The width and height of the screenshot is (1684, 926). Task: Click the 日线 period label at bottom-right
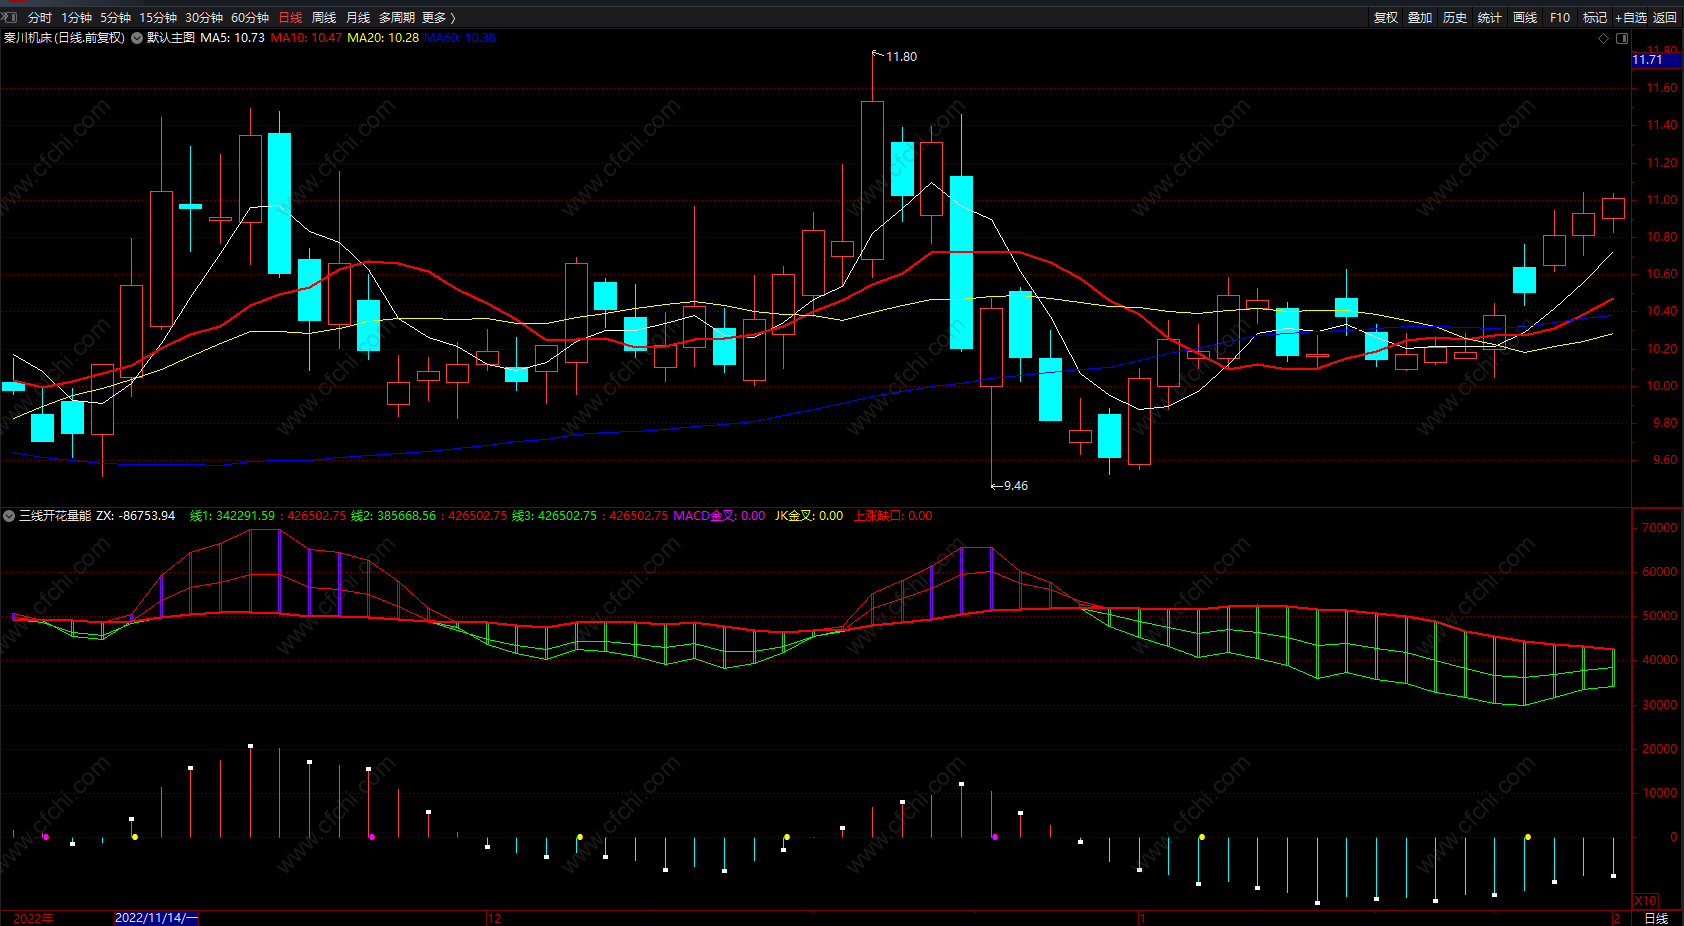[x=1656, y=918]
